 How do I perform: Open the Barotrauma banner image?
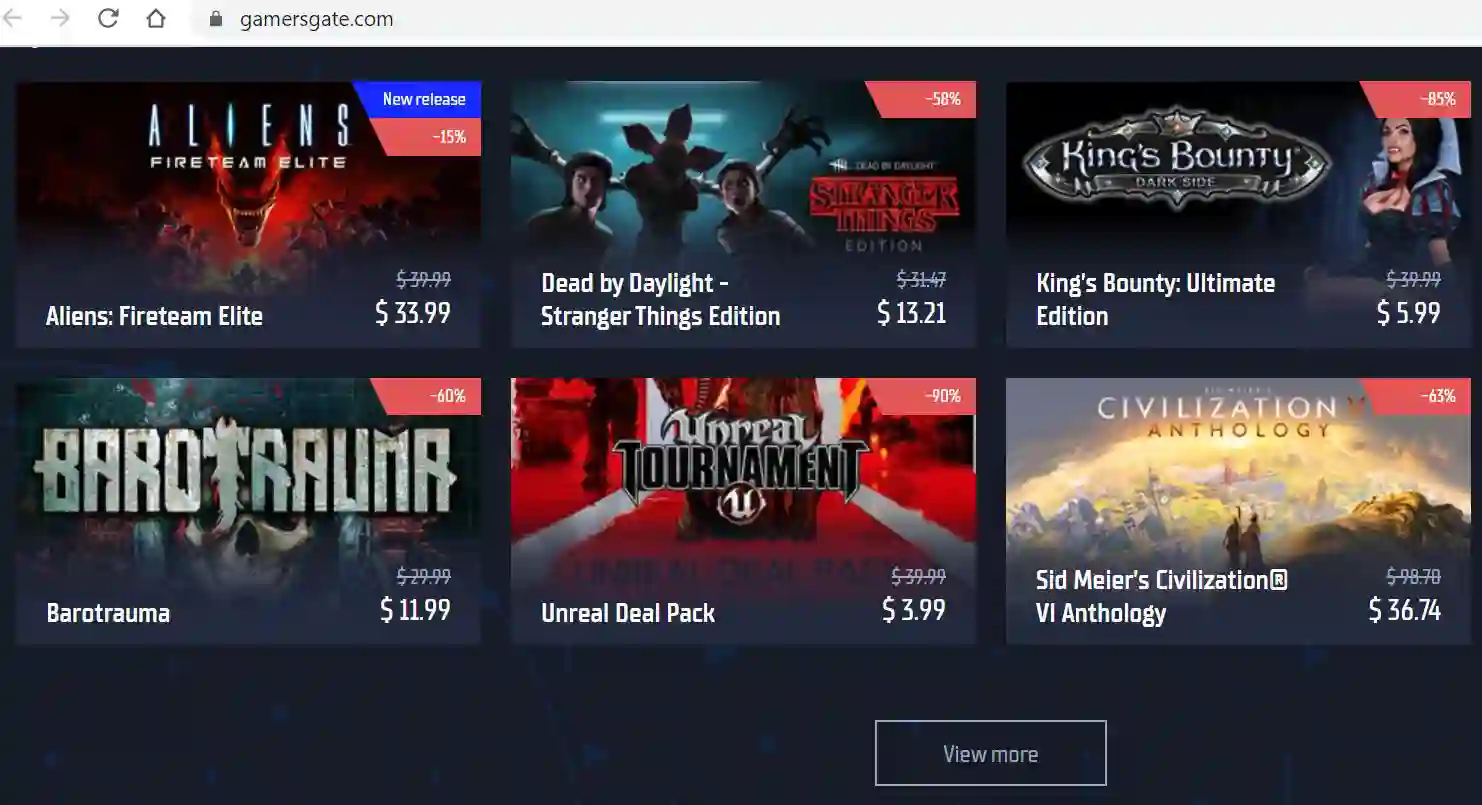pyautogui.click(x=248, y=467)
